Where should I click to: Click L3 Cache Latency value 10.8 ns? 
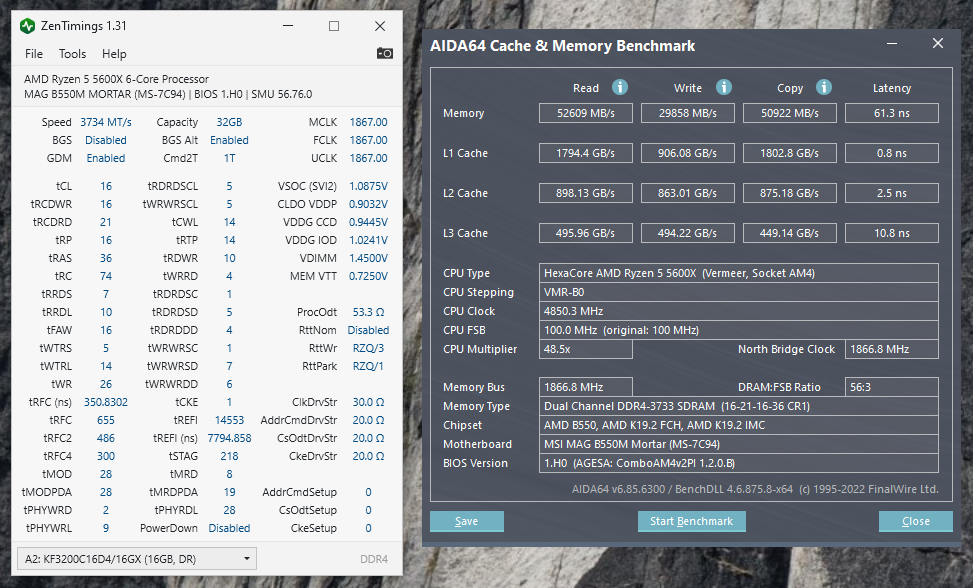[x=892, y=233]
